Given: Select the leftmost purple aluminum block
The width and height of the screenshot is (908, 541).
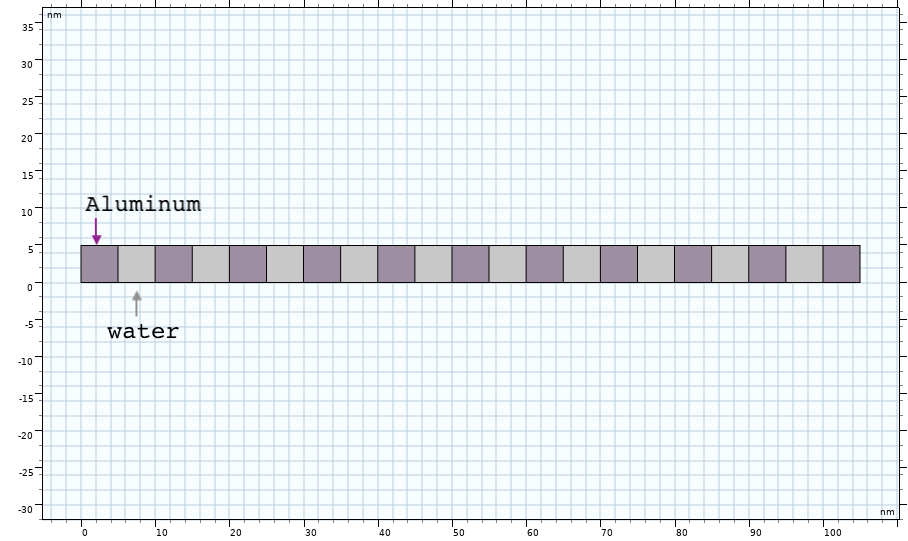Looking at the screenshot, I should pyautogui.click(x=99, y=264).
